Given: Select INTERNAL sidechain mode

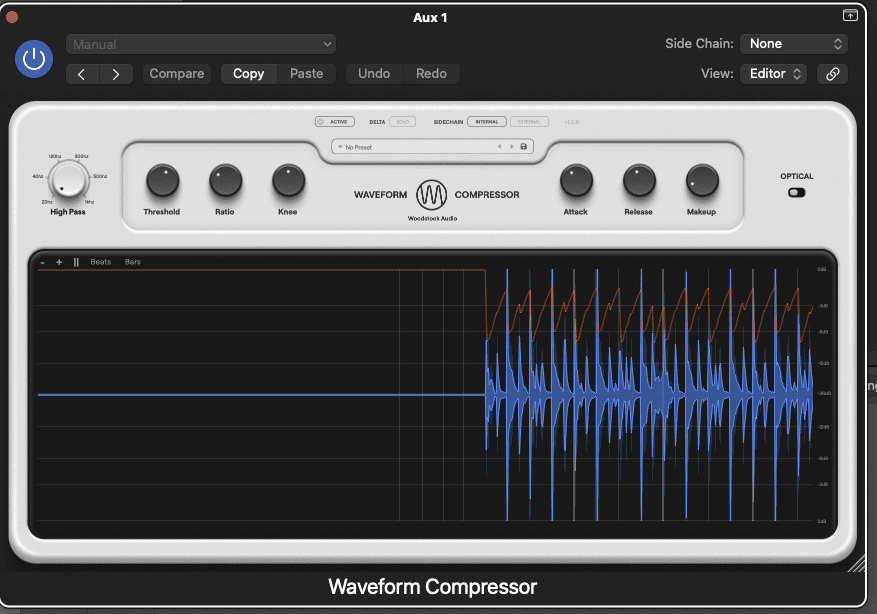Looking at the screenshot, I should [487, 121].
